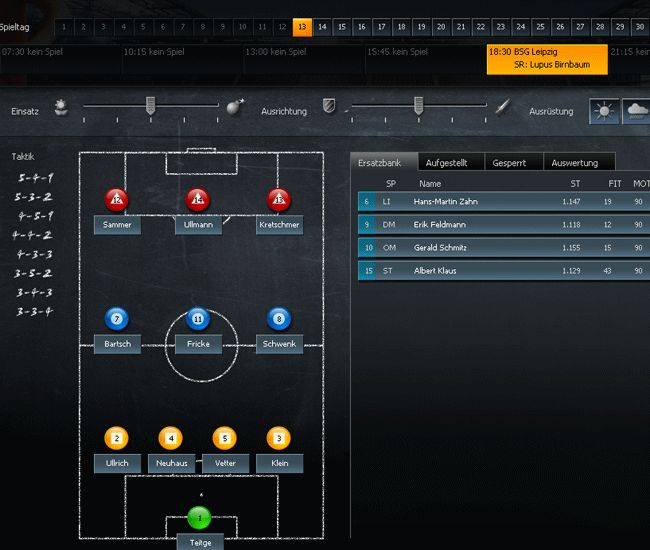Open the Auswertung tab

pyautogui.click(x=578, y=162)
